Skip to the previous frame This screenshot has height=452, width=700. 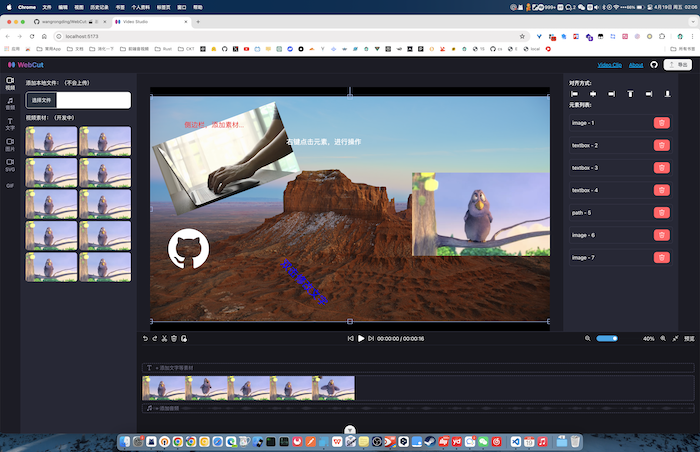[350, 339]
